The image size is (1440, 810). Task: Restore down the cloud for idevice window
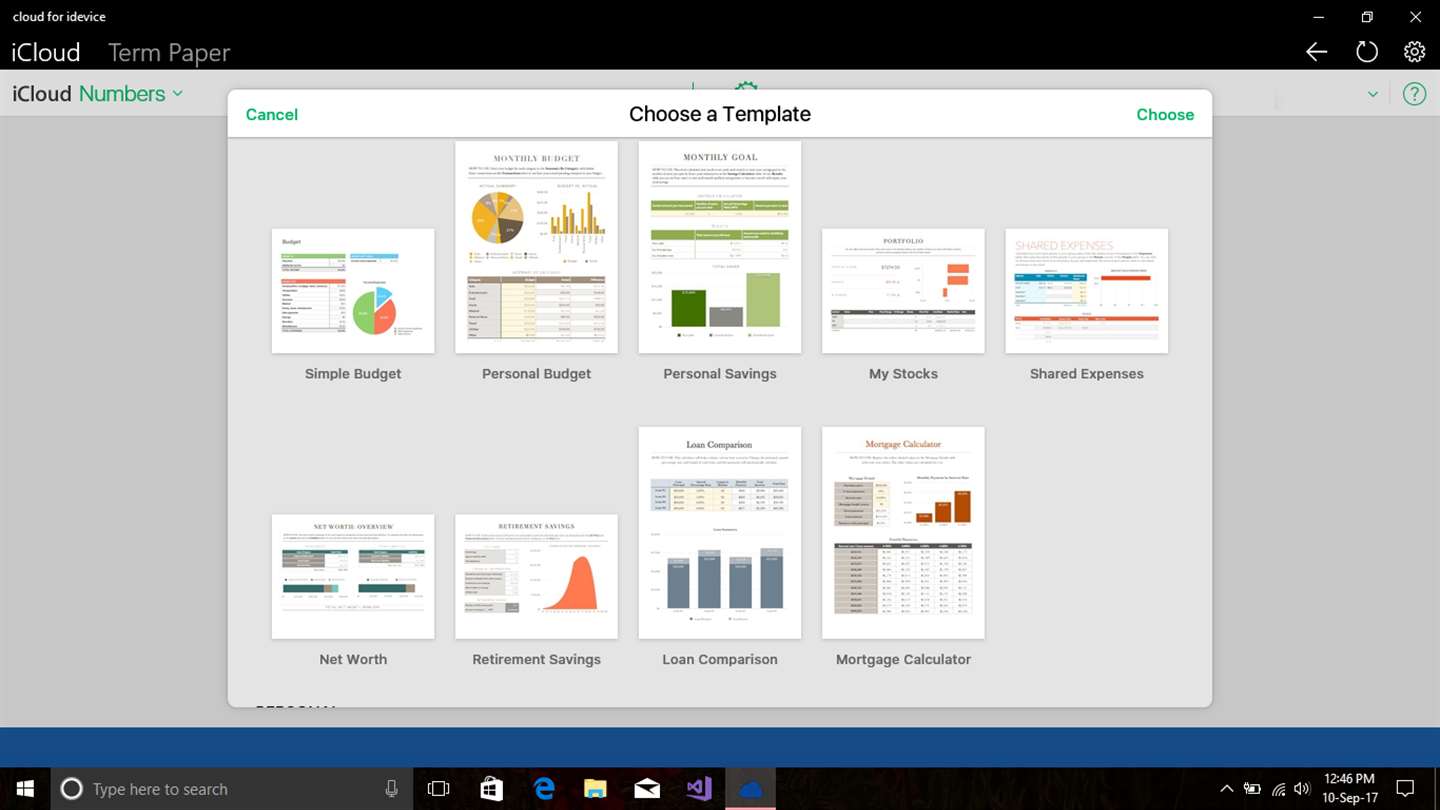pos(1367,17)
